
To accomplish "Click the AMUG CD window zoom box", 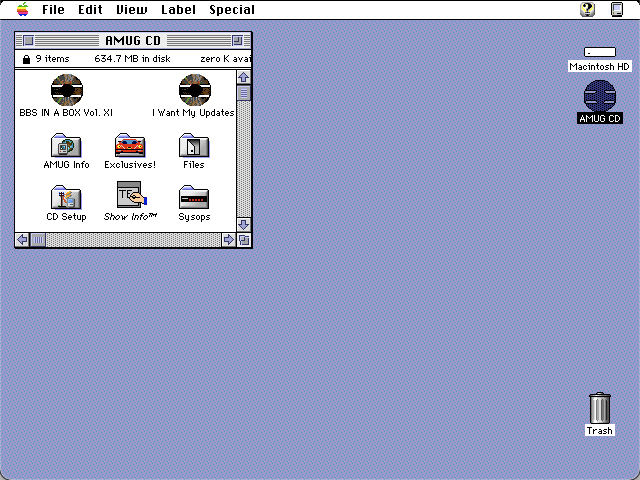I will (237, 40).
